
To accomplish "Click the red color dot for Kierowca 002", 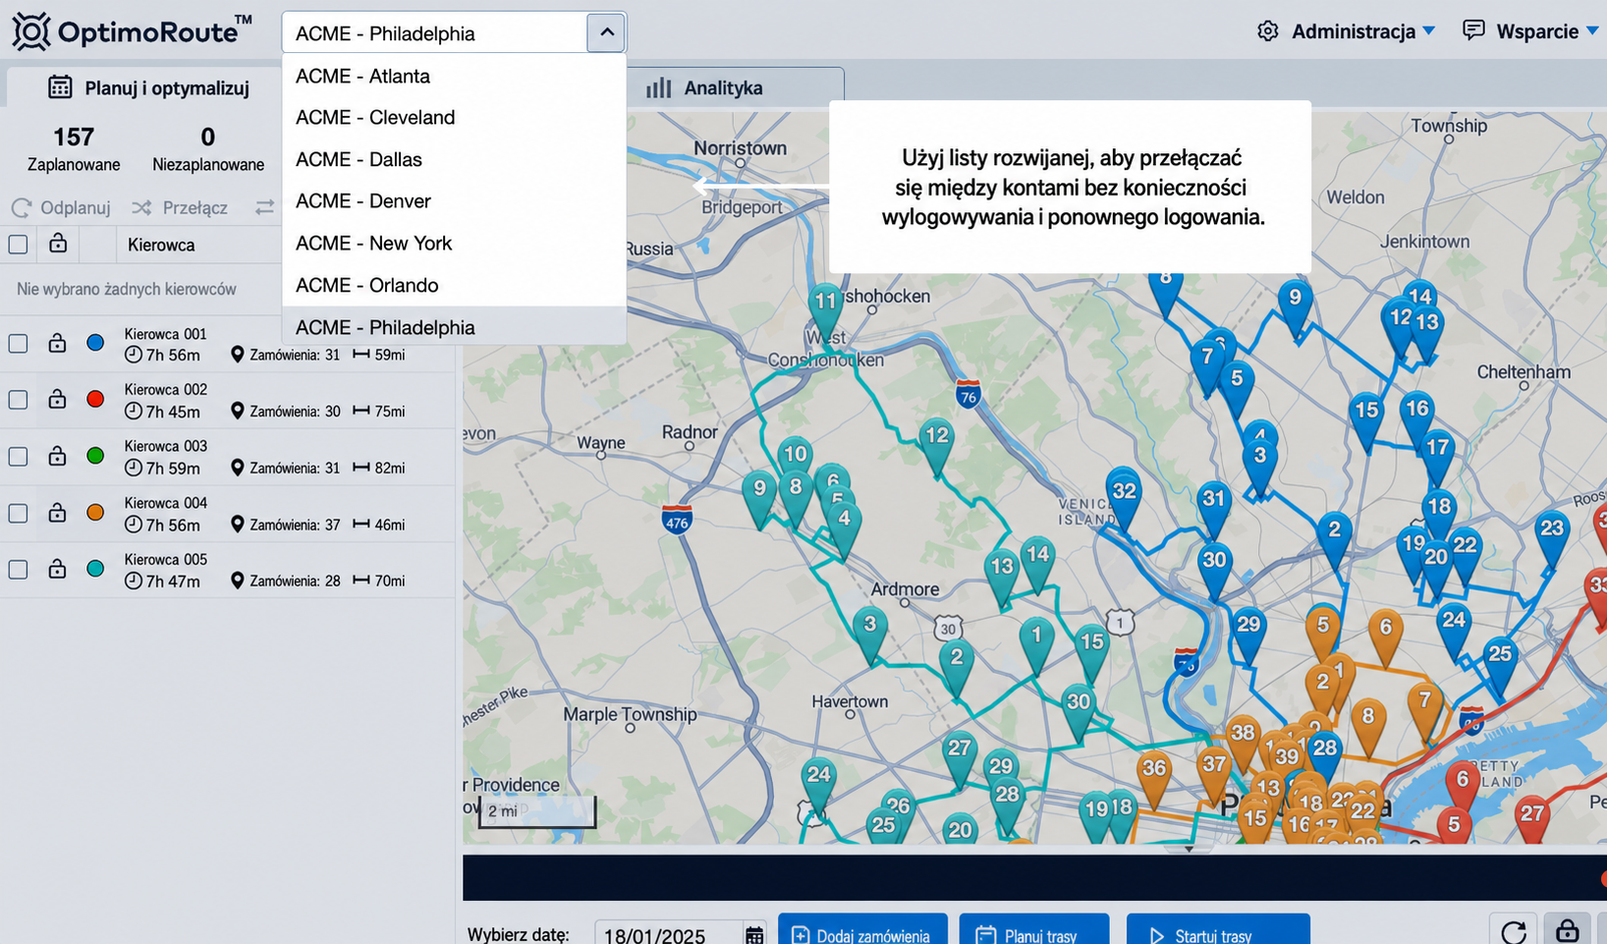I will 96,399.
